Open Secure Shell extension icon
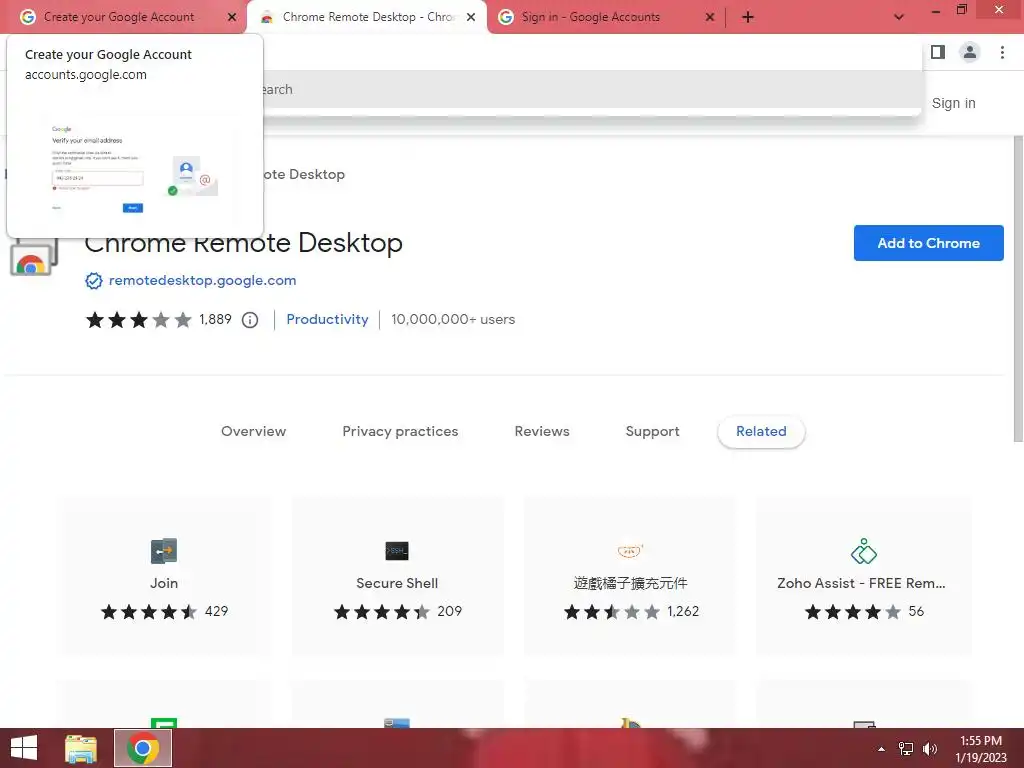Viewport: 1024px width, 768px height. [397, 551]
